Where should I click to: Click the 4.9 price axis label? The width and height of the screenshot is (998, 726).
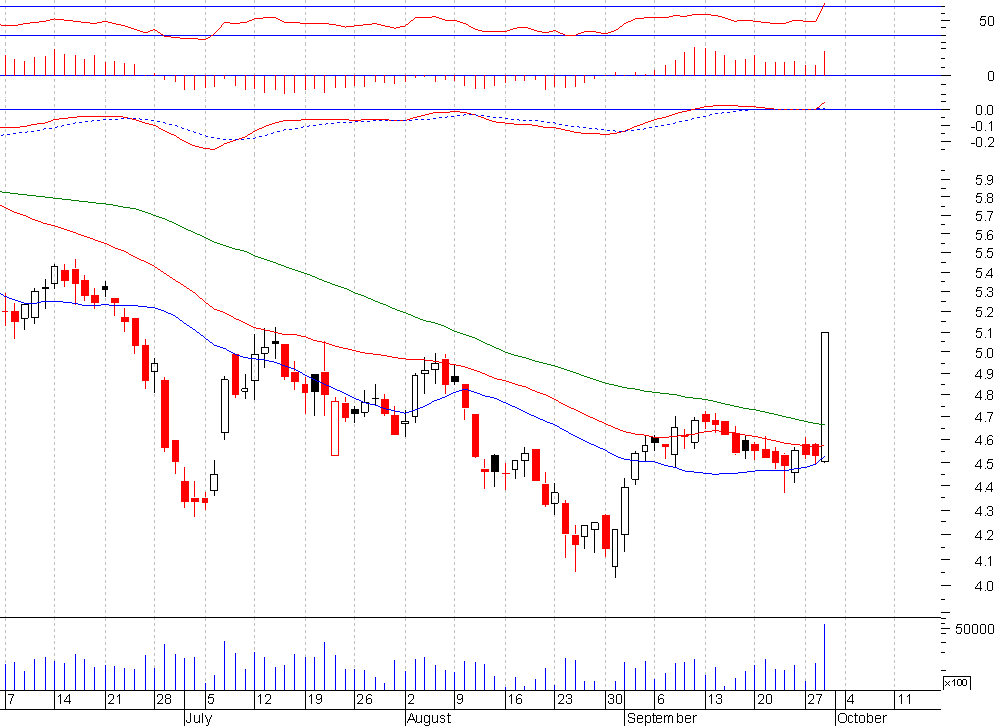(984, 373)
